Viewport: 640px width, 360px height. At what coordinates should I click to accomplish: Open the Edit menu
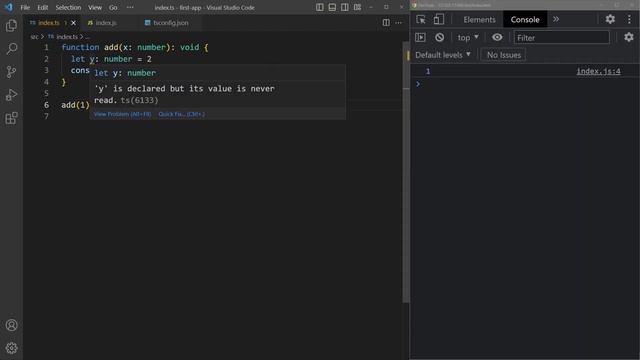click(42, 7)
